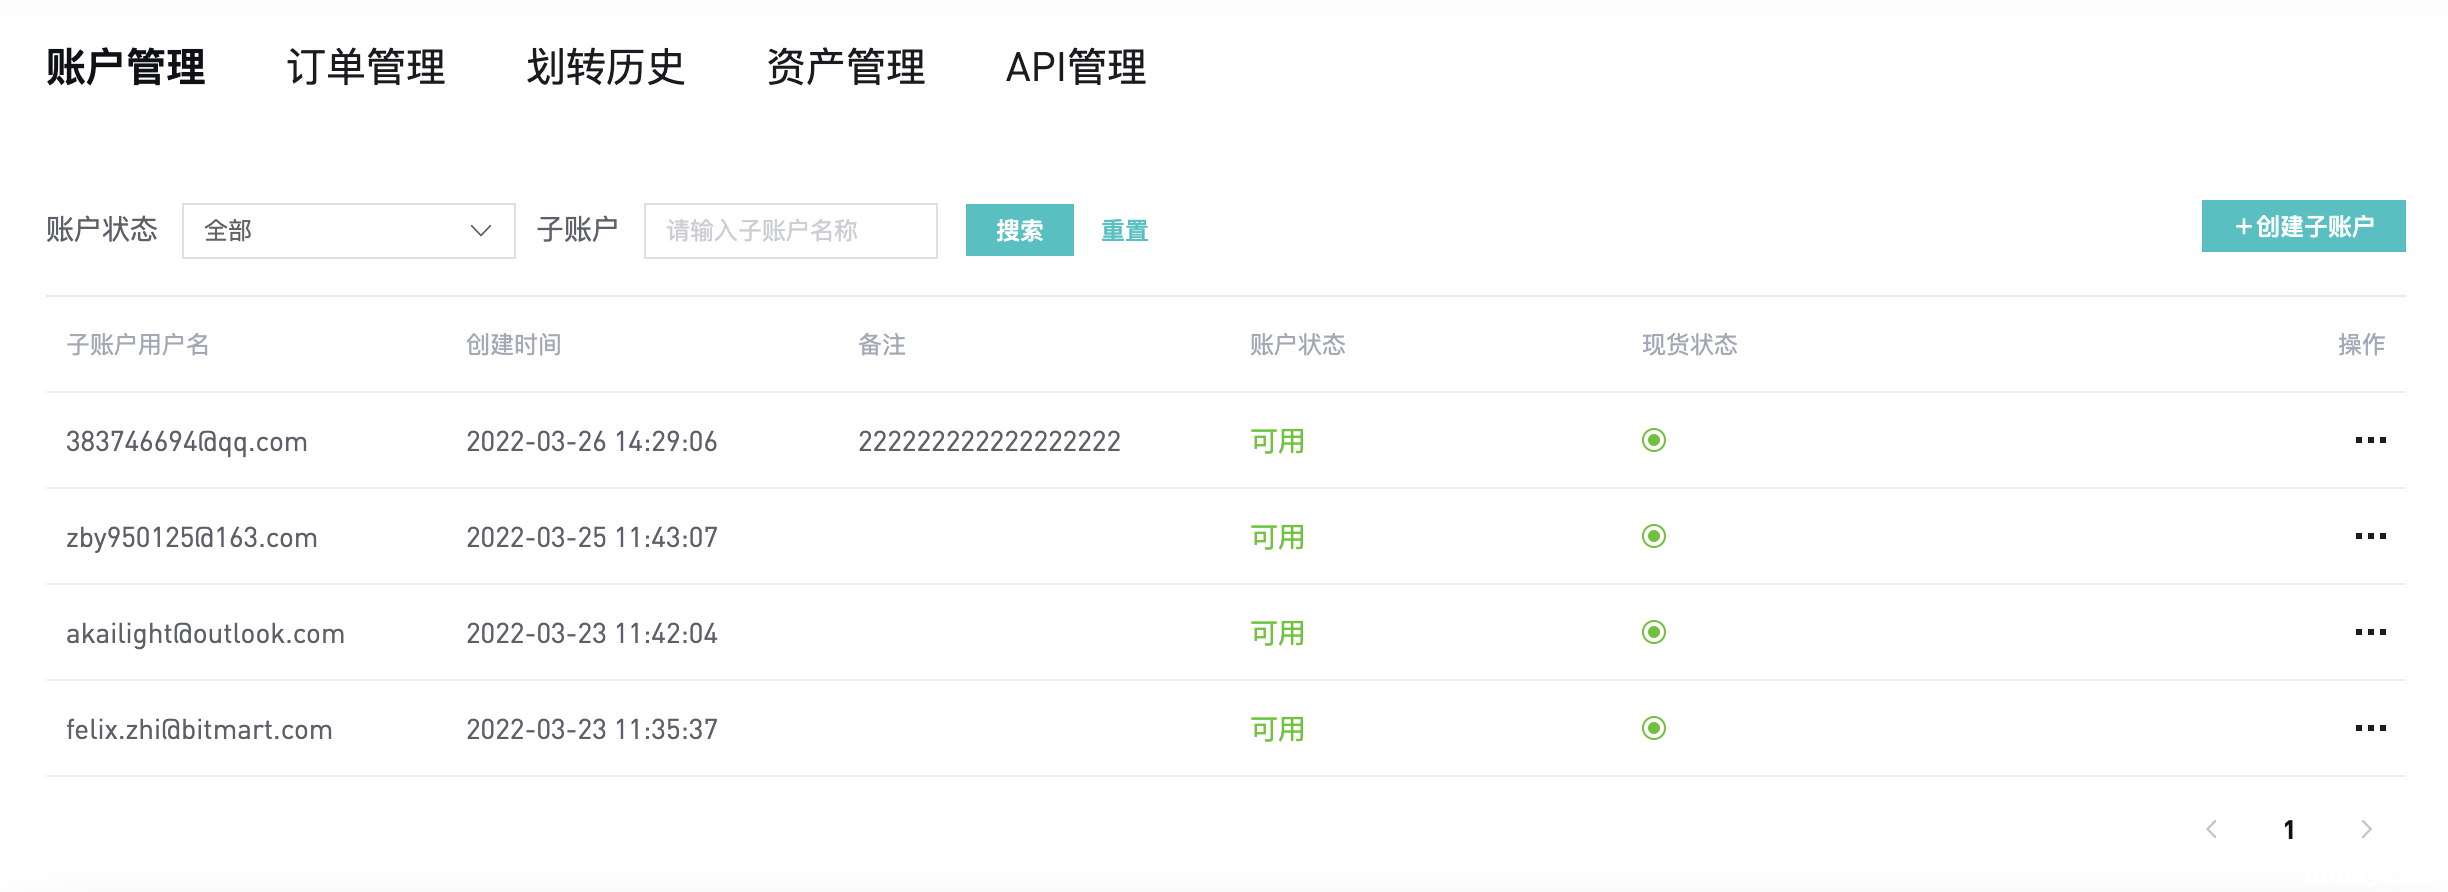Click the 搜索 search button
The image size is (2448, 892).
[1019, 230]
